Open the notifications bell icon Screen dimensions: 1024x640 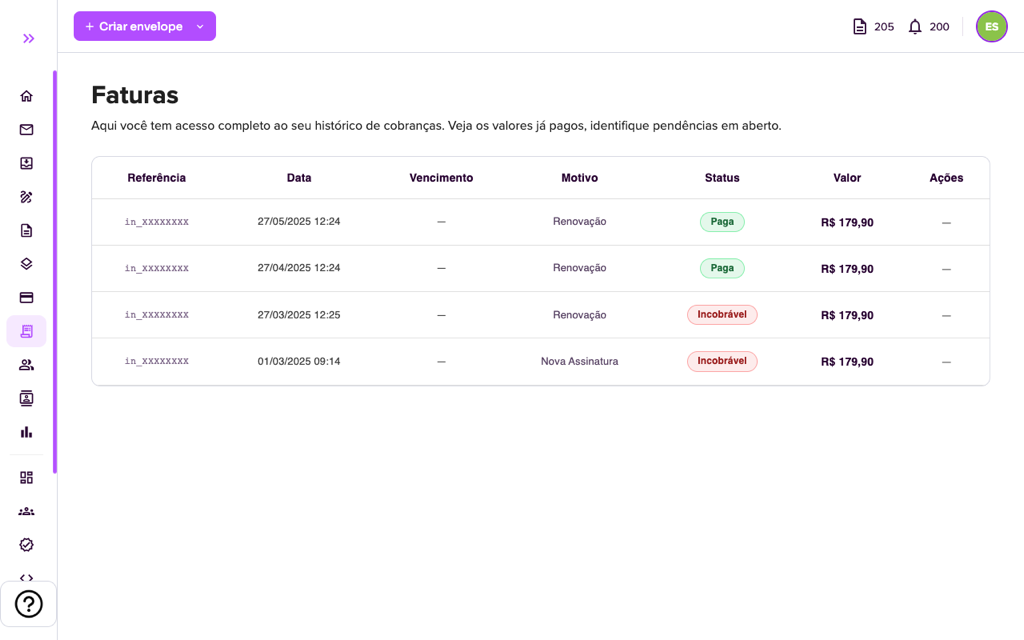click(915, 27)
